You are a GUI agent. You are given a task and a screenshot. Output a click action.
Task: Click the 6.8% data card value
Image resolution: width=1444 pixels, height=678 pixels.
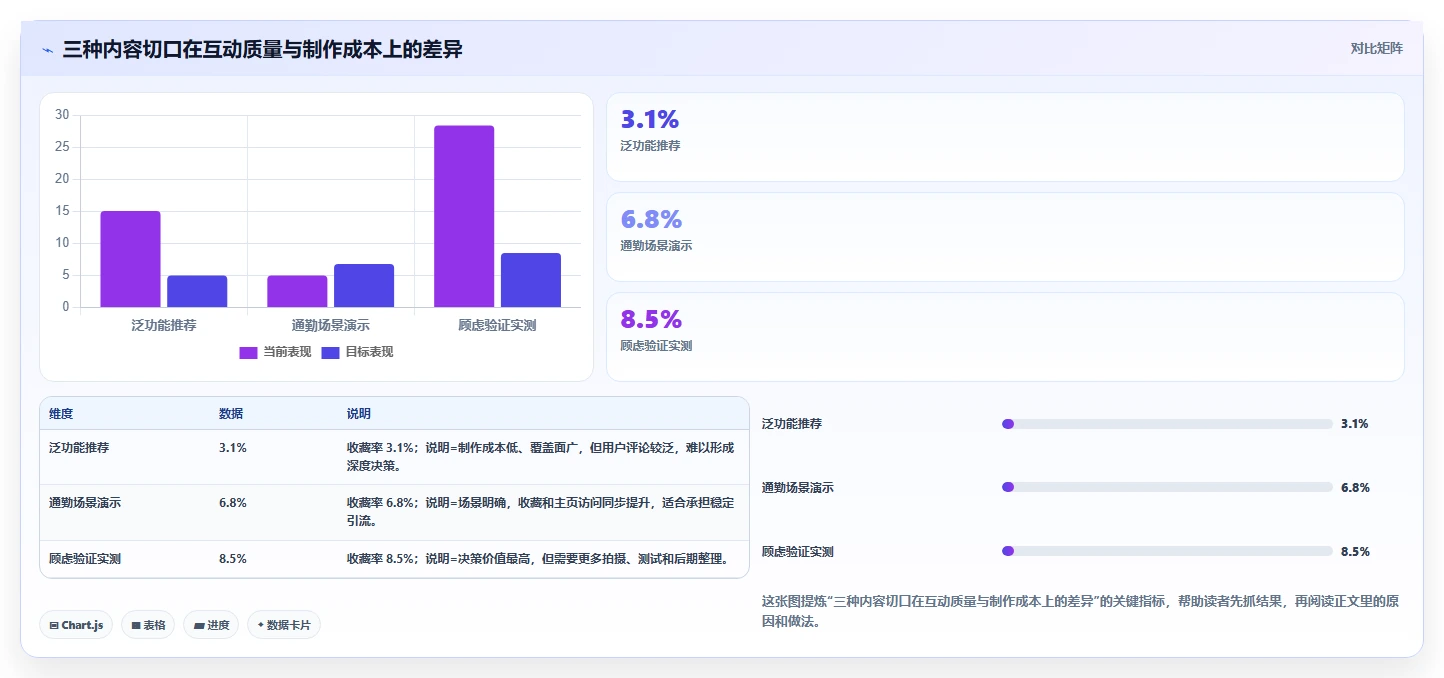[651, 219]
